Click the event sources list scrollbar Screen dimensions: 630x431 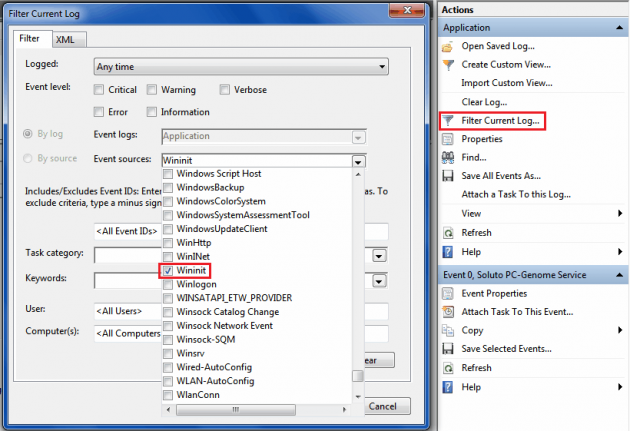click(x=358, y=280)
